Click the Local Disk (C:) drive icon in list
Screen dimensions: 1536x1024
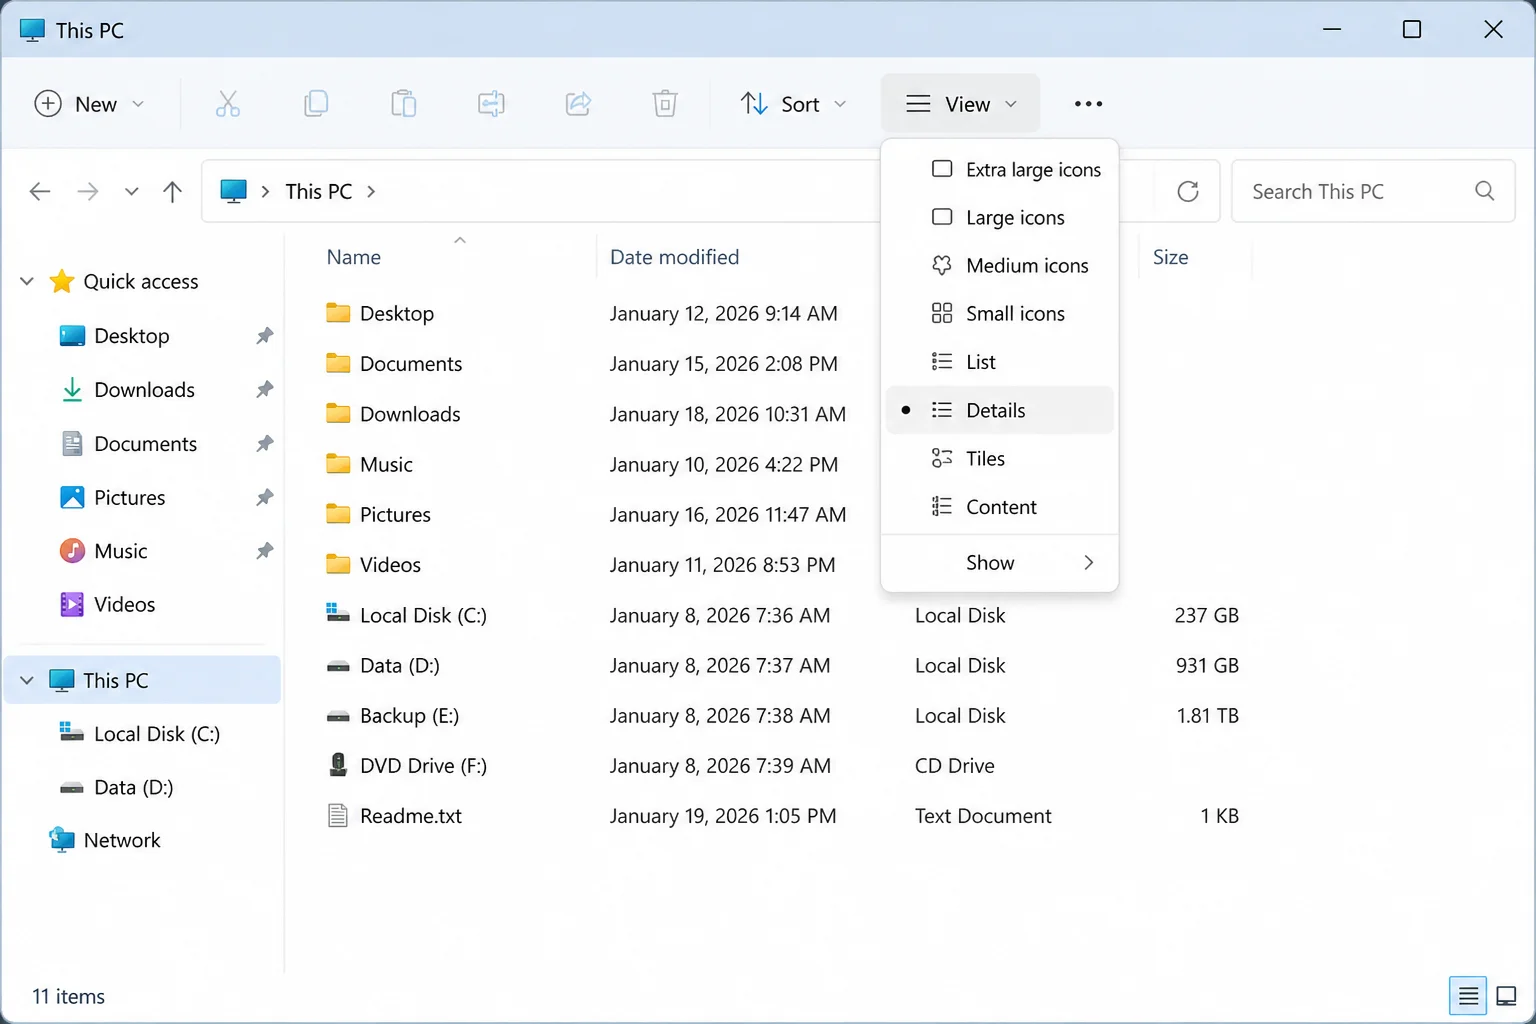tap(338, 614)
